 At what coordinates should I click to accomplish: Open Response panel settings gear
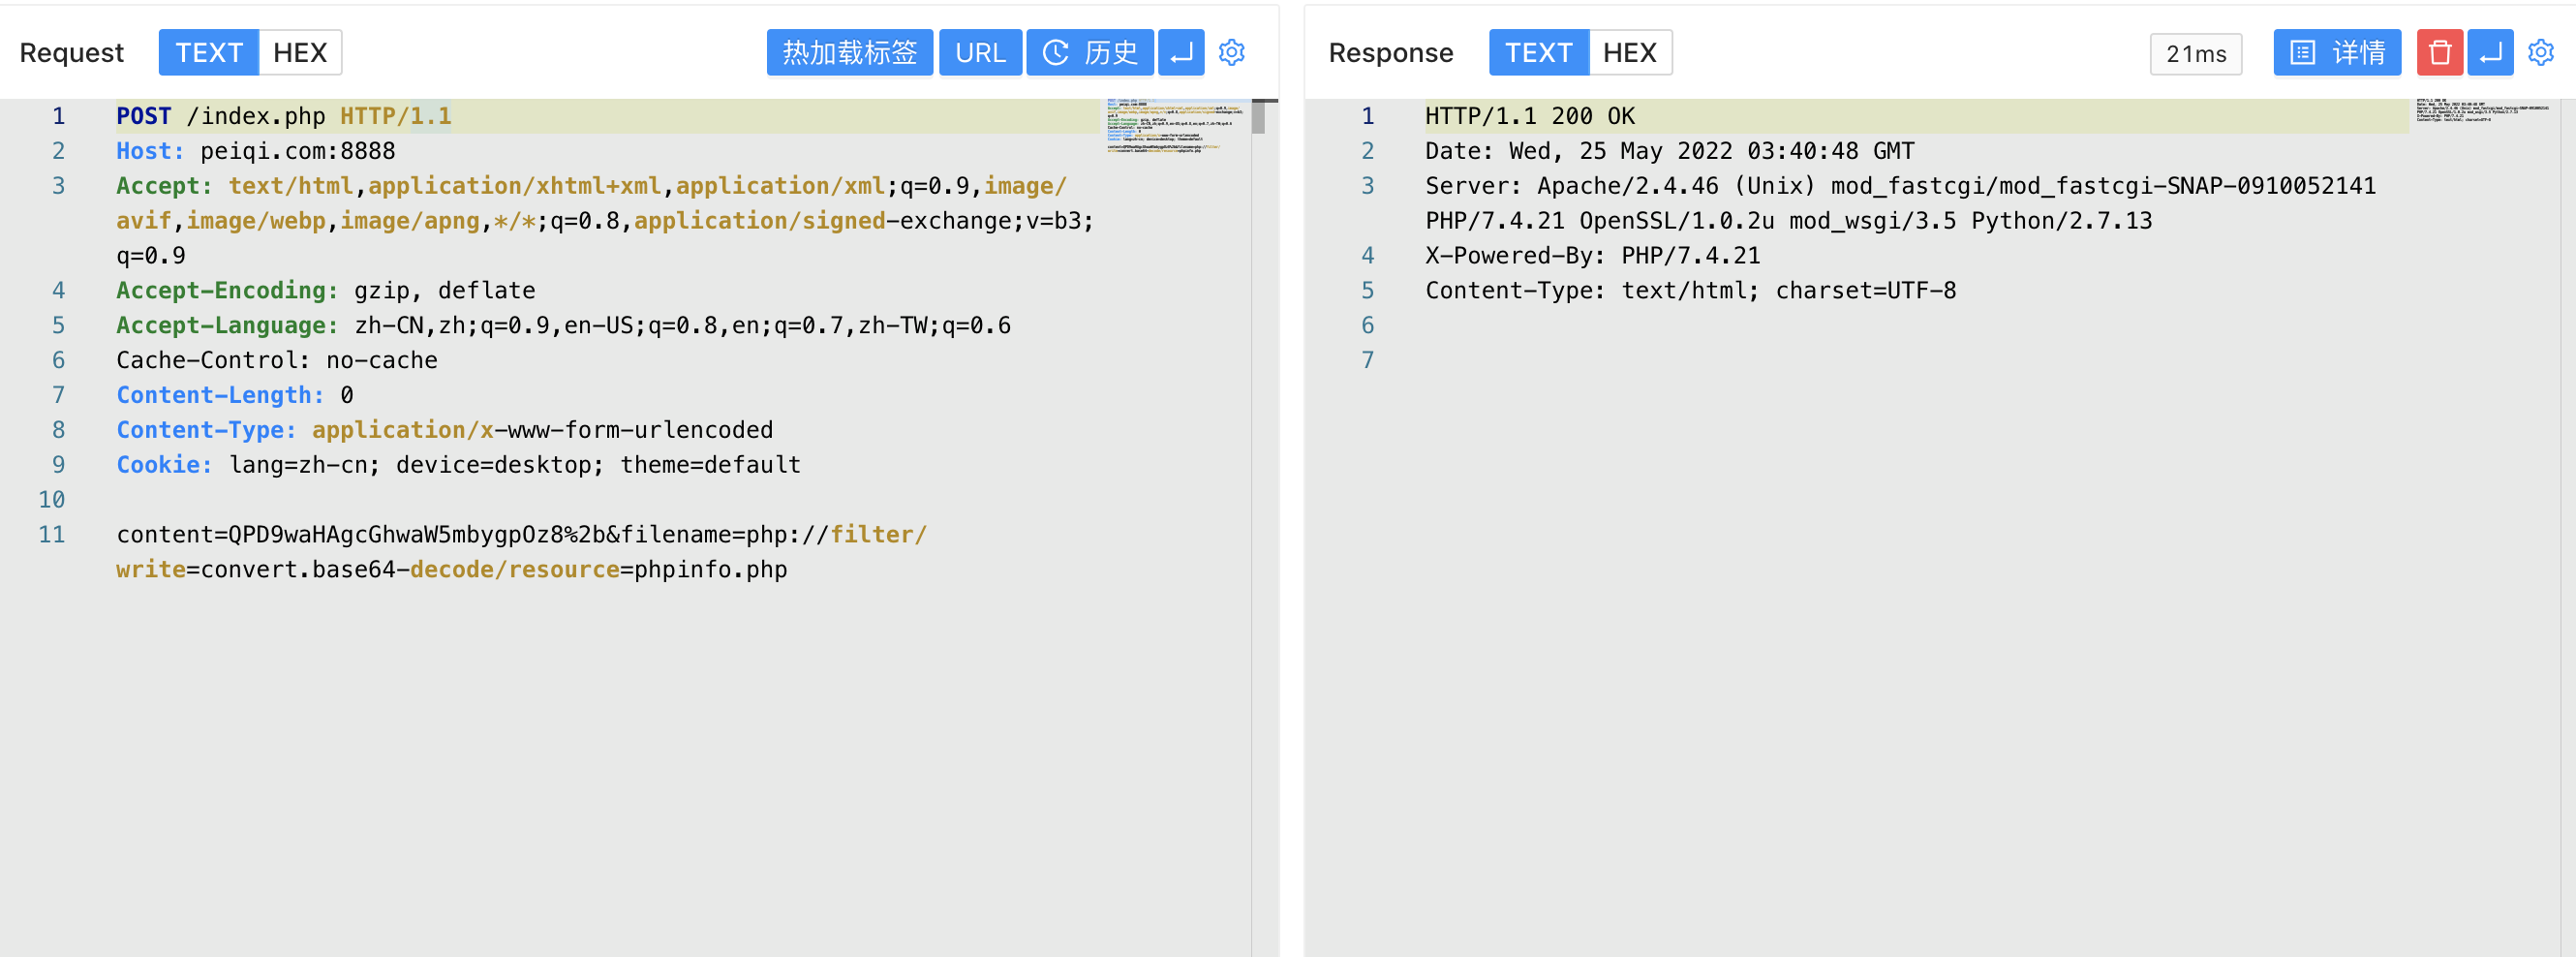[2540, 52]
